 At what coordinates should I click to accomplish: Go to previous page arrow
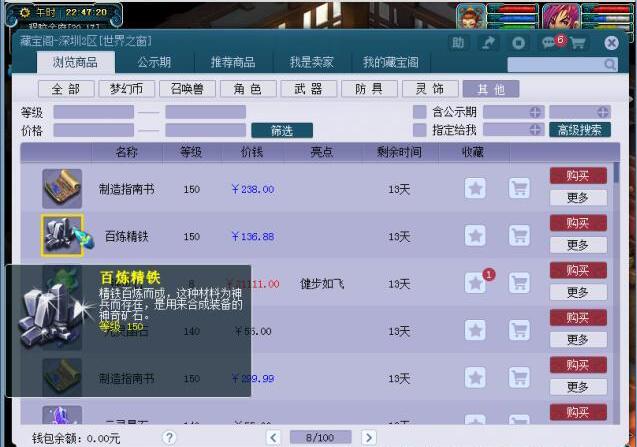(273, 438)
